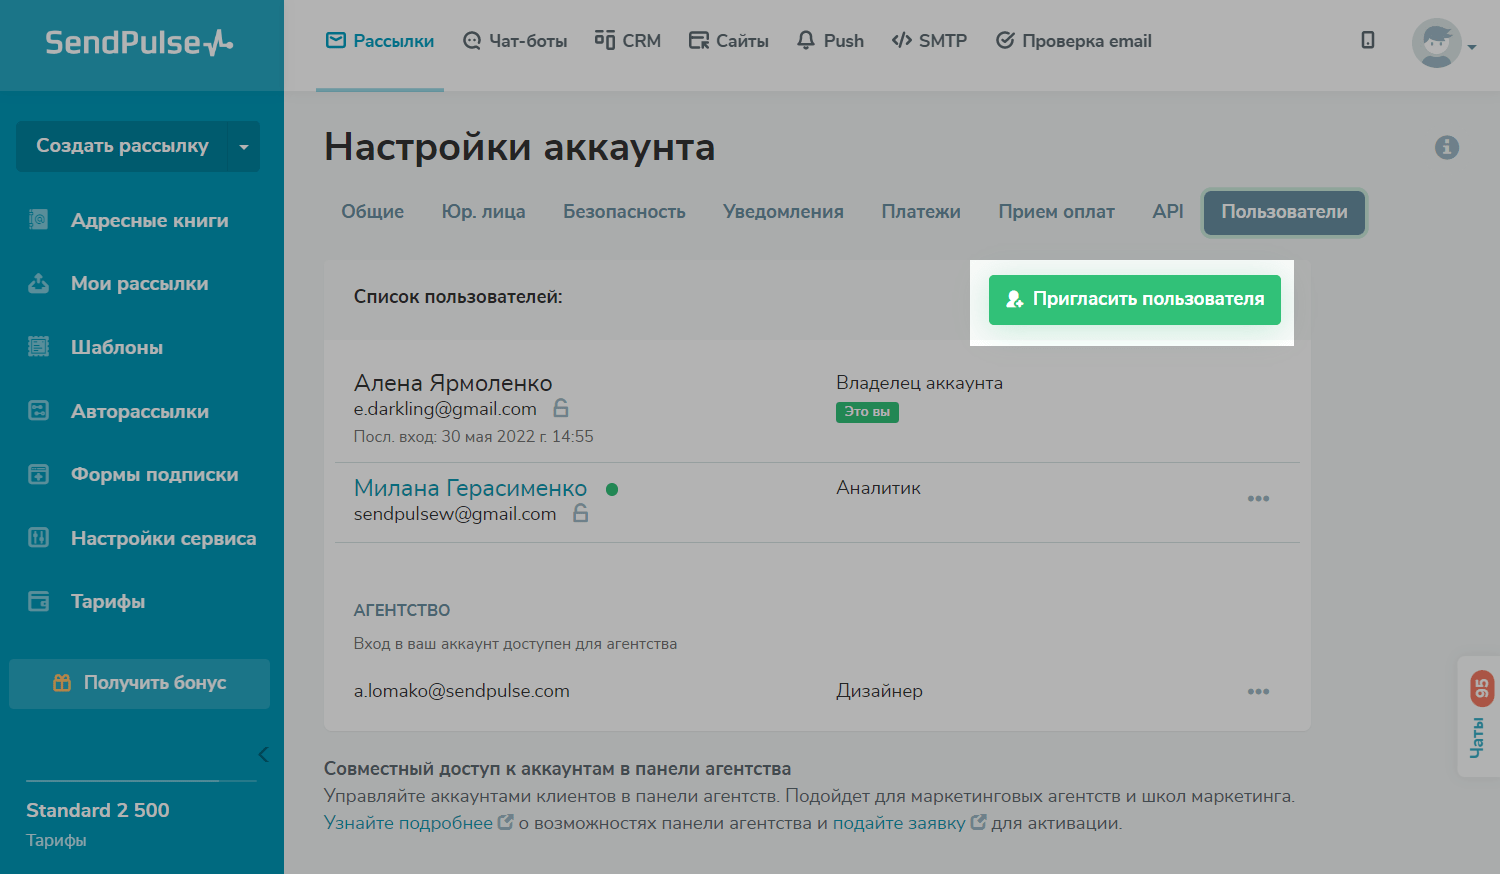Open user profile Милана Герасименко
Viewport: 1500px width, 874px height.
click(470, 488)
